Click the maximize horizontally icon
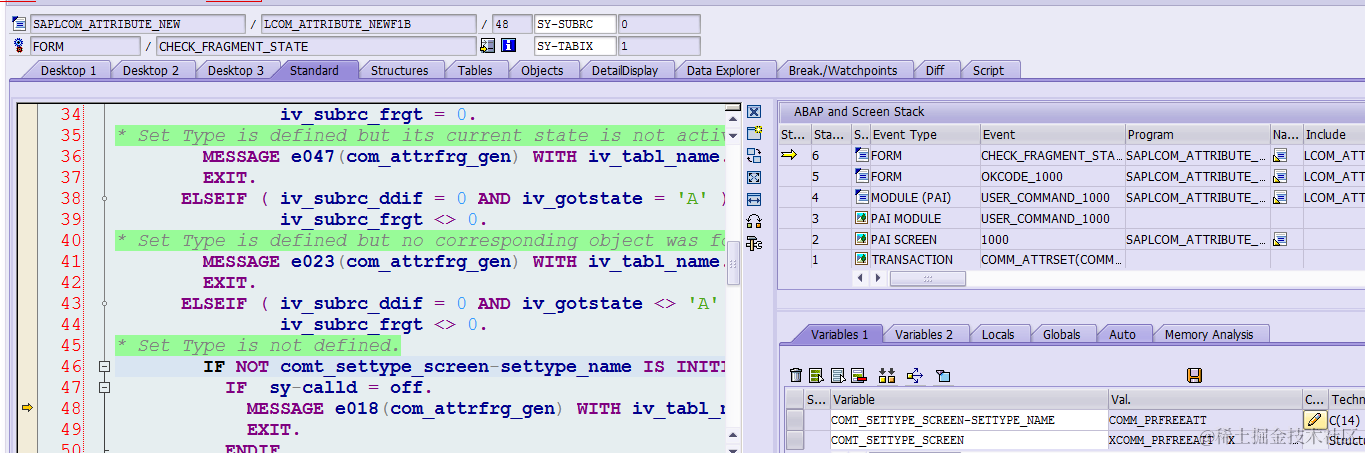Viewport: 1365px width, 453px height. click(x=754, y=199)
